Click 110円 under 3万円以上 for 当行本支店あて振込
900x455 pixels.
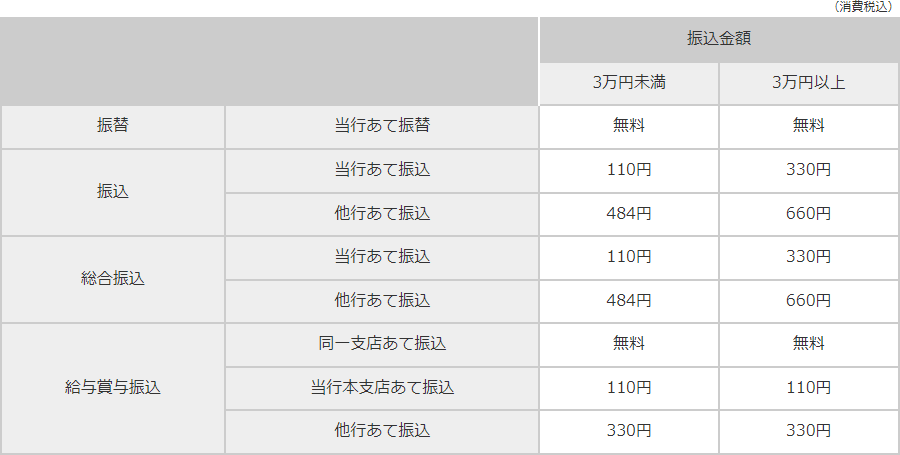pos(809,388)
